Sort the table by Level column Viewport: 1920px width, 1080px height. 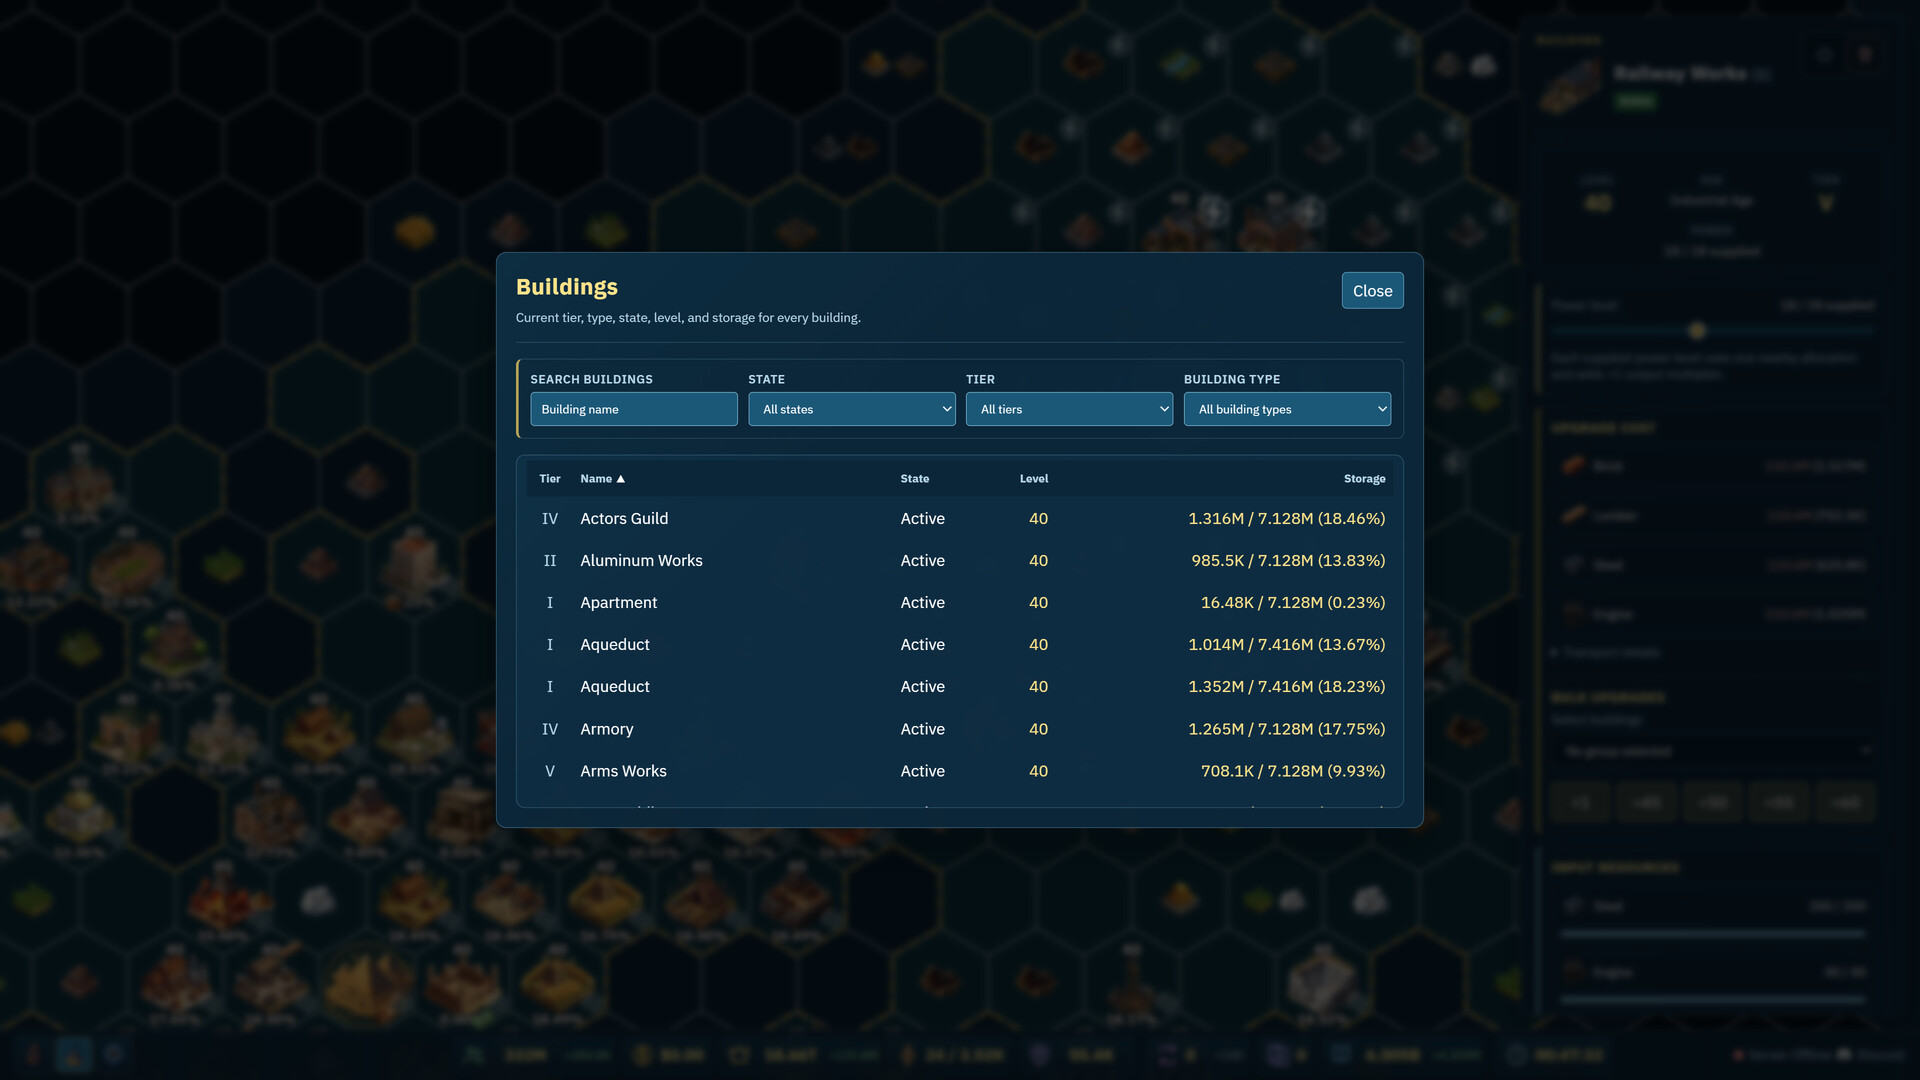1034,479
